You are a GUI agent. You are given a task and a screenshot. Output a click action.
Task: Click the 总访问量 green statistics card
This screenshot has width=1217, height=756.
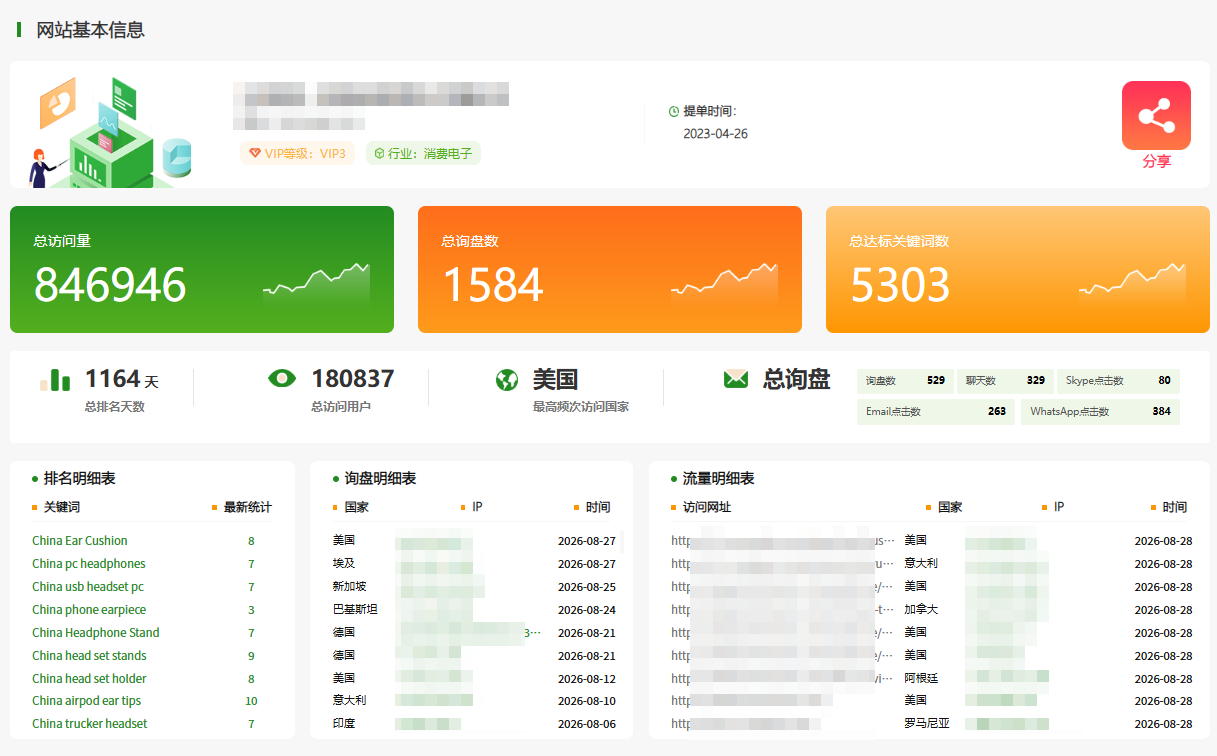click(x=202, y=269)
